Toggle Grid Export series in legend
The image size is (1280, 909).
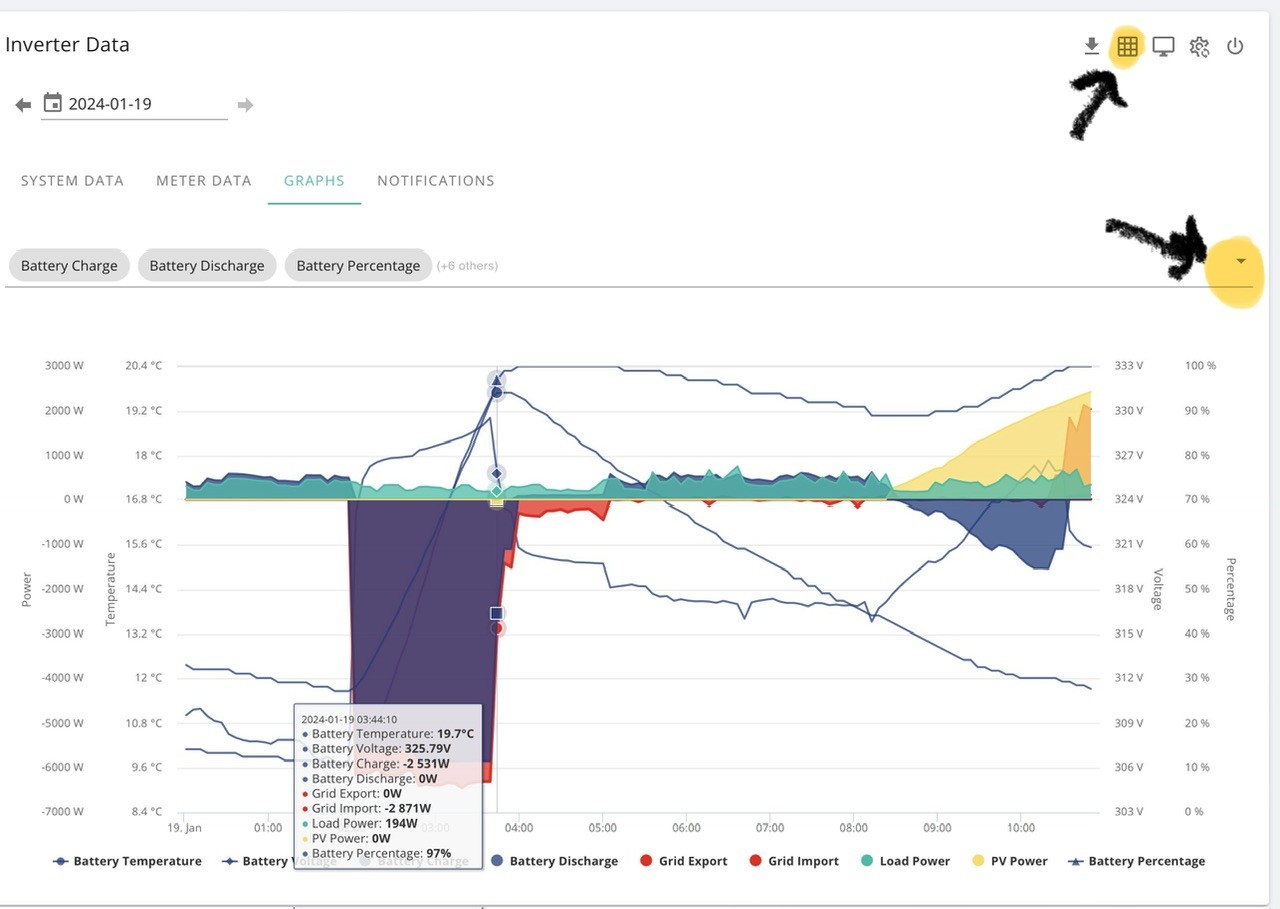pos(682,861)
